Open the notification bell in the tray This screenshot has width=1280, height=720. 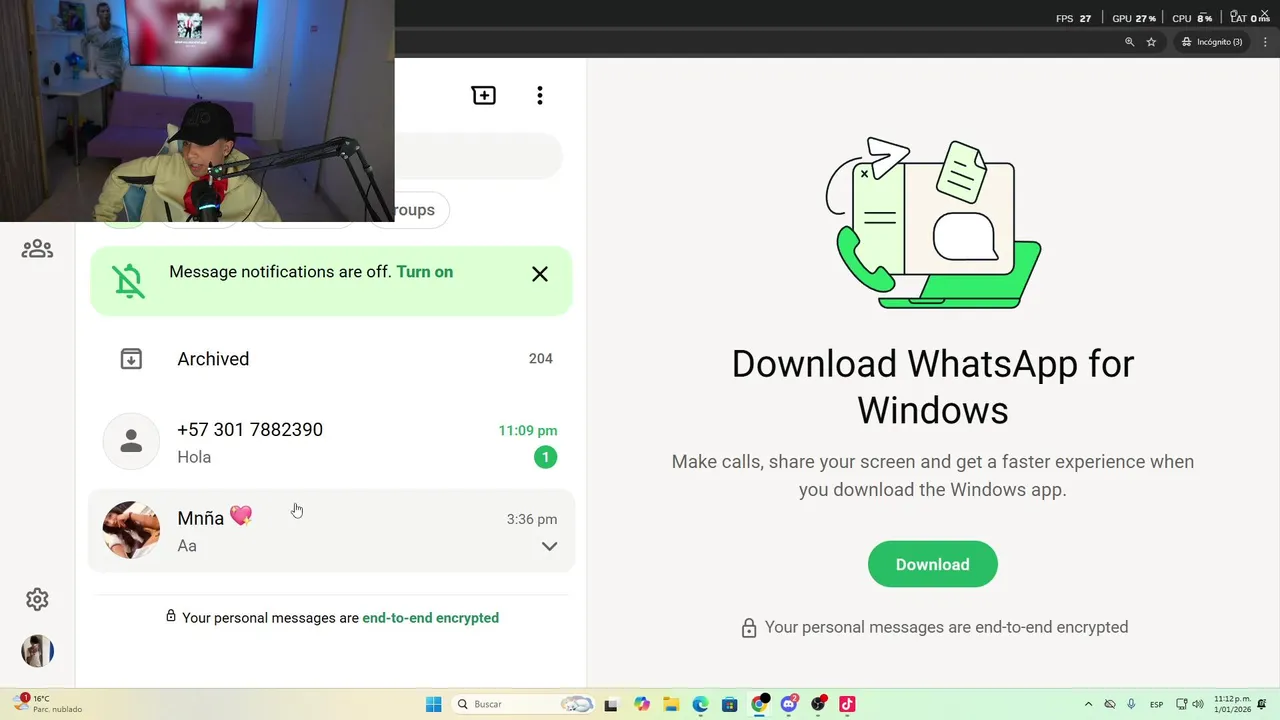tap(1263, 704)
